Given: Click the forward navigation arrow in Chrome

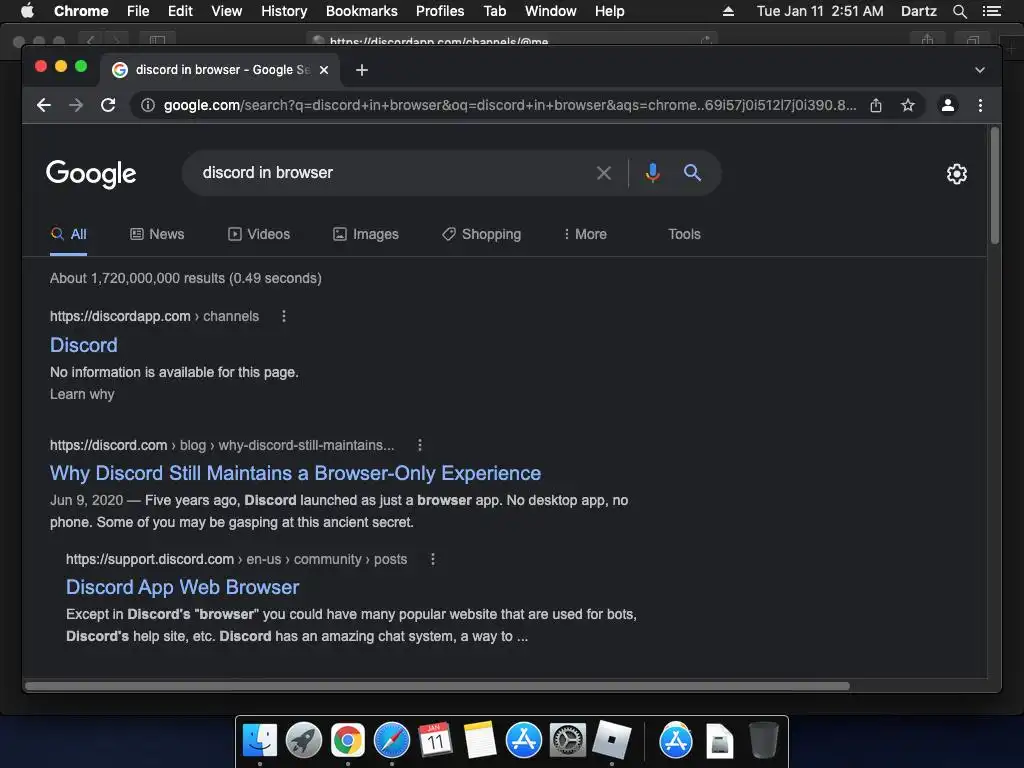Looking at the screenshot, I should (x=76, y=105).
